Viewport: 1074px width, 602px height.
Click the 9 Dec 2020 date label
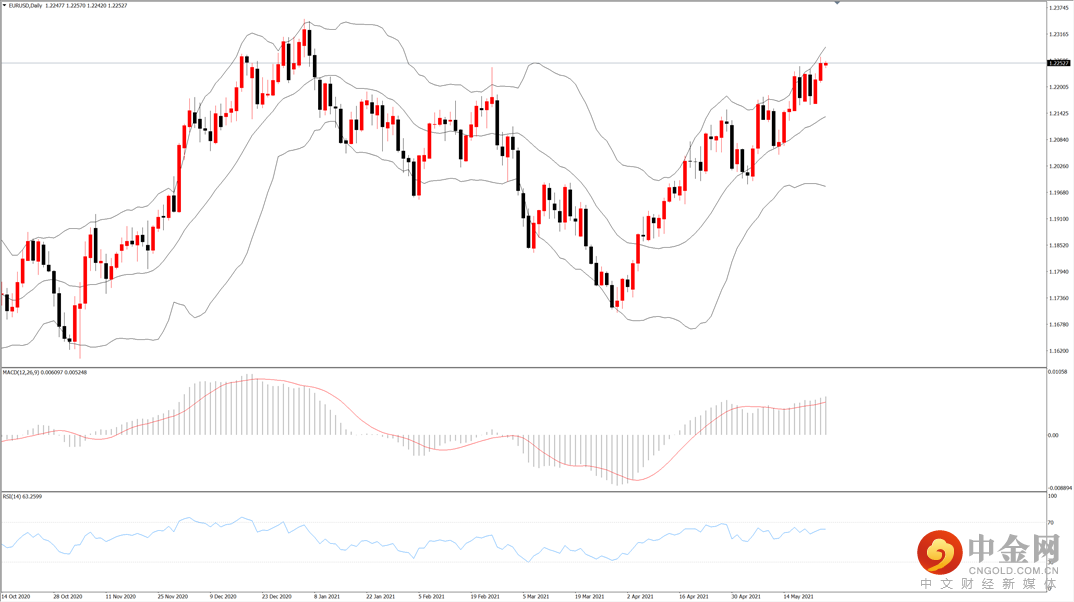[223, 597]
